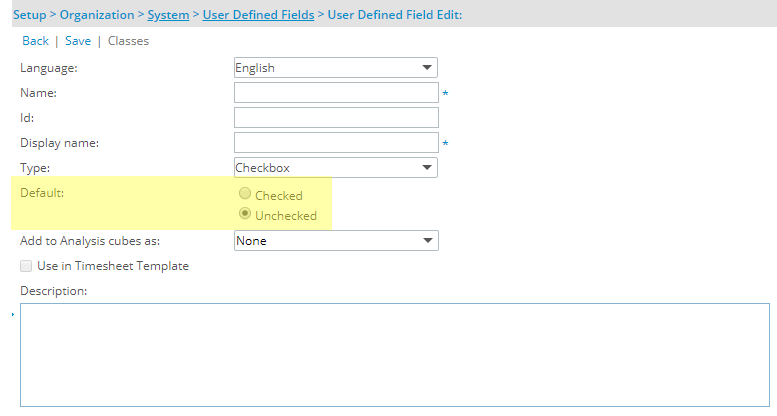
Task: Click the Save link
Action: pyautogui.click(x=78, y=41)
